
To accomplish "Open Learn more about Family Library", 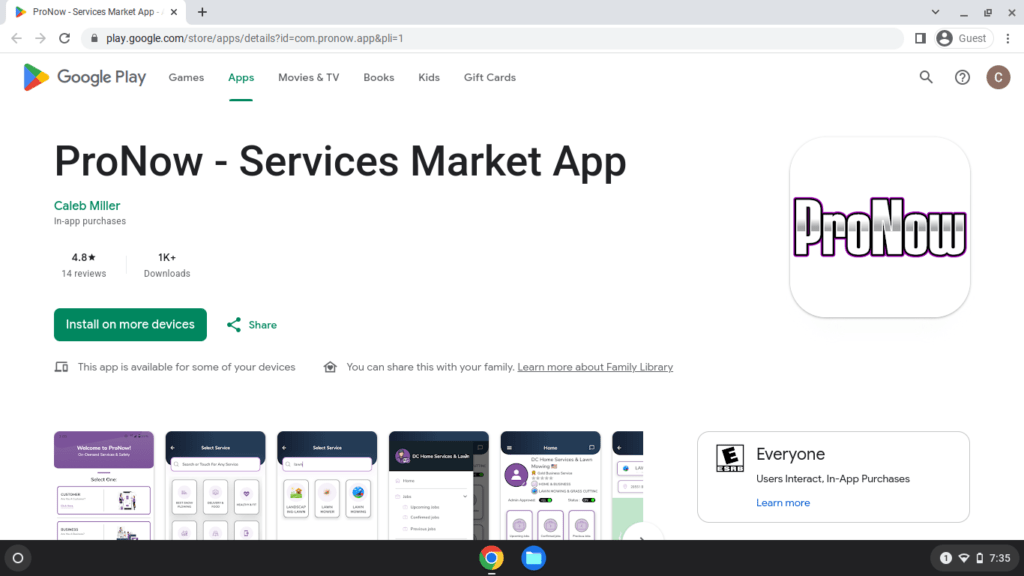I will (x=595, y=367).
